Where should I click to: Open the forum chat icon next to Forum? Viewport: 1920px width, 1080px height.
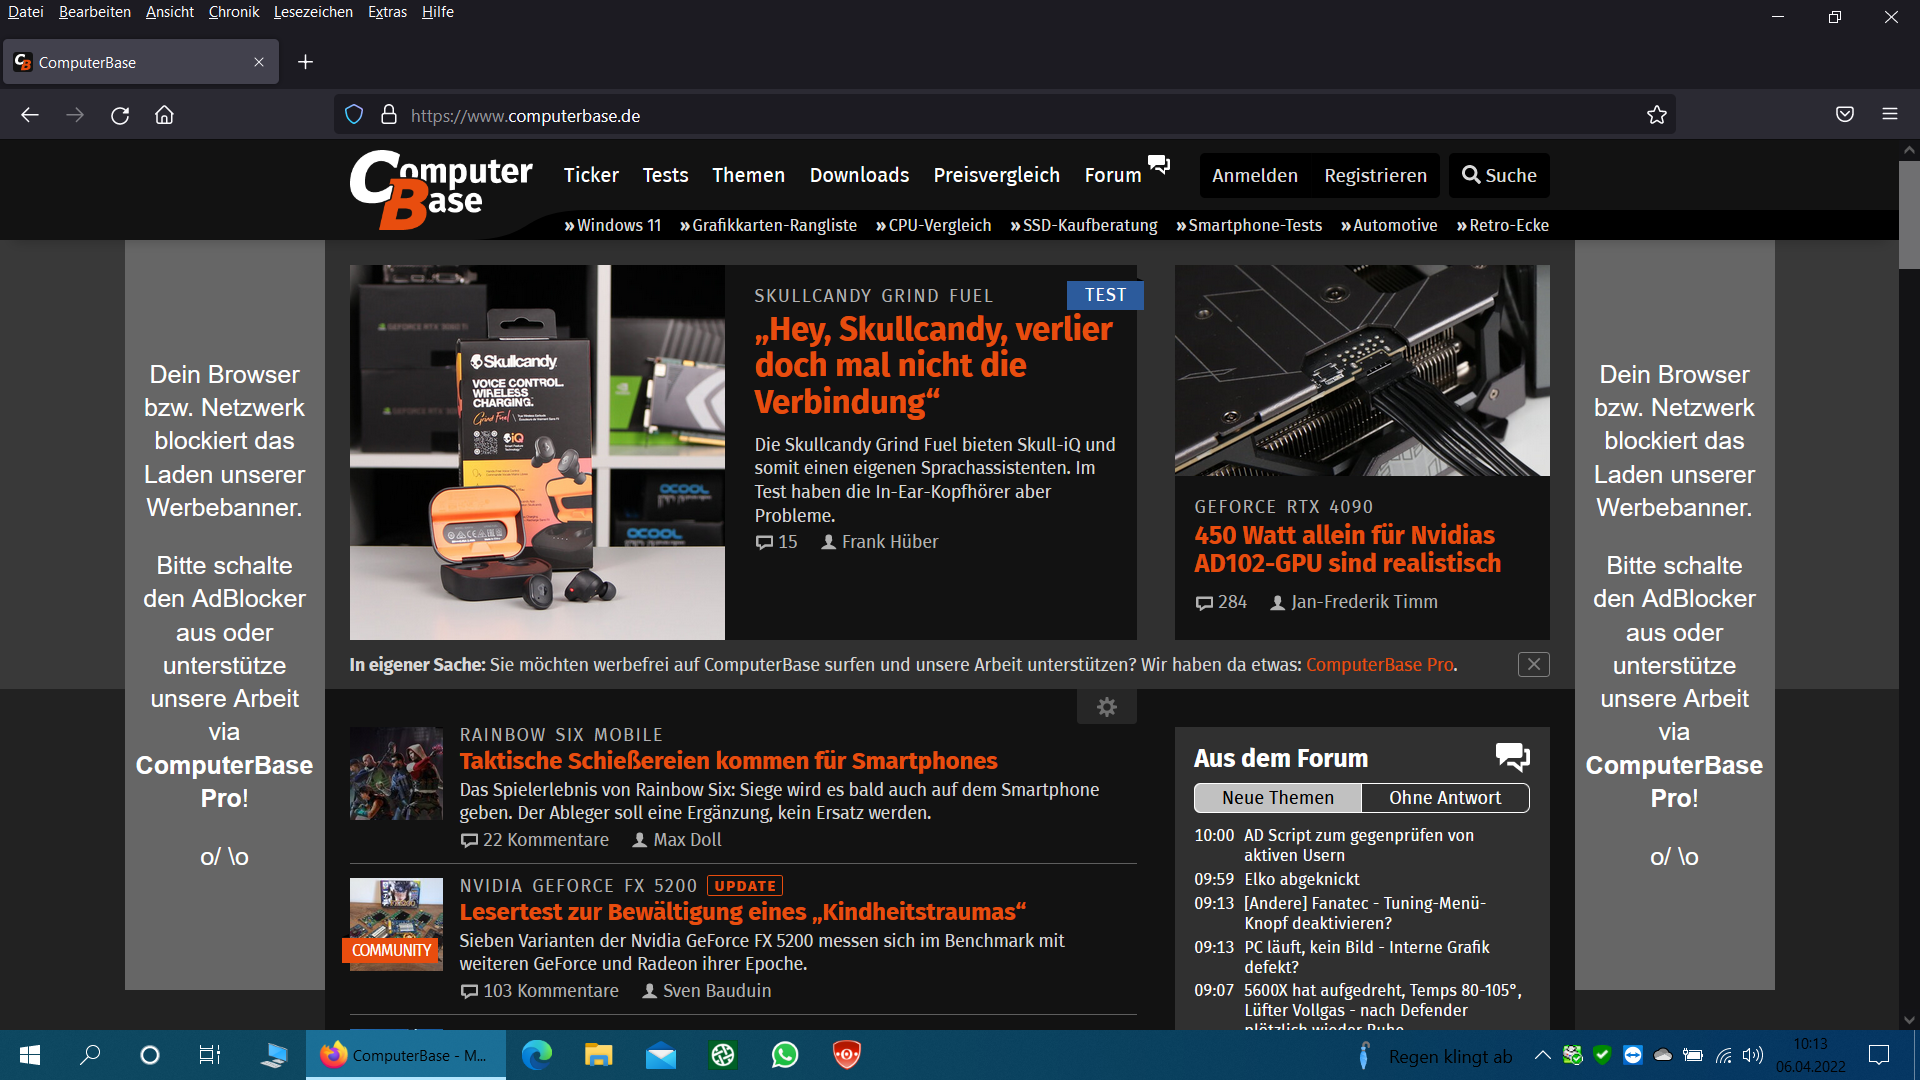pyautogui.click(x=1159, y=165)
